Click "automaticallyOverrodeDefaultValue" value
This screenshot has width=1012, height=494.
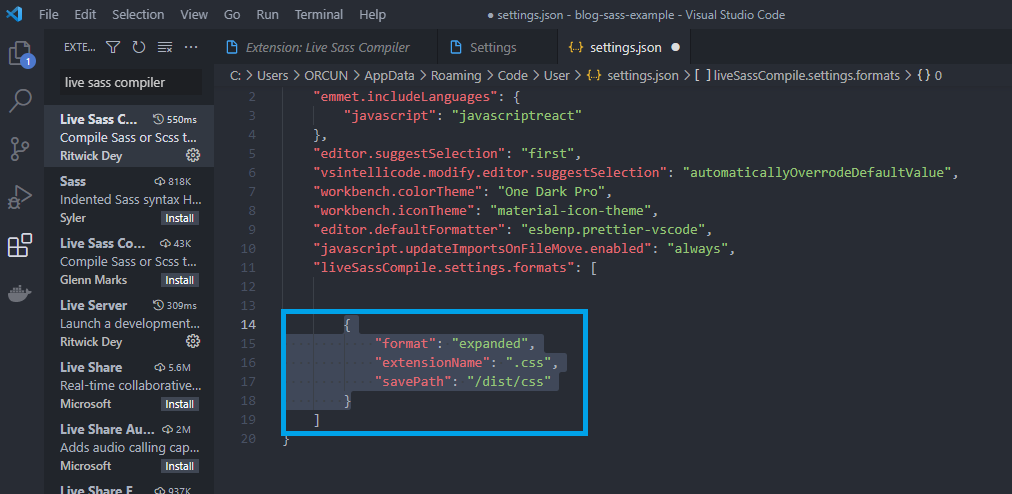[x=818, y=172]
